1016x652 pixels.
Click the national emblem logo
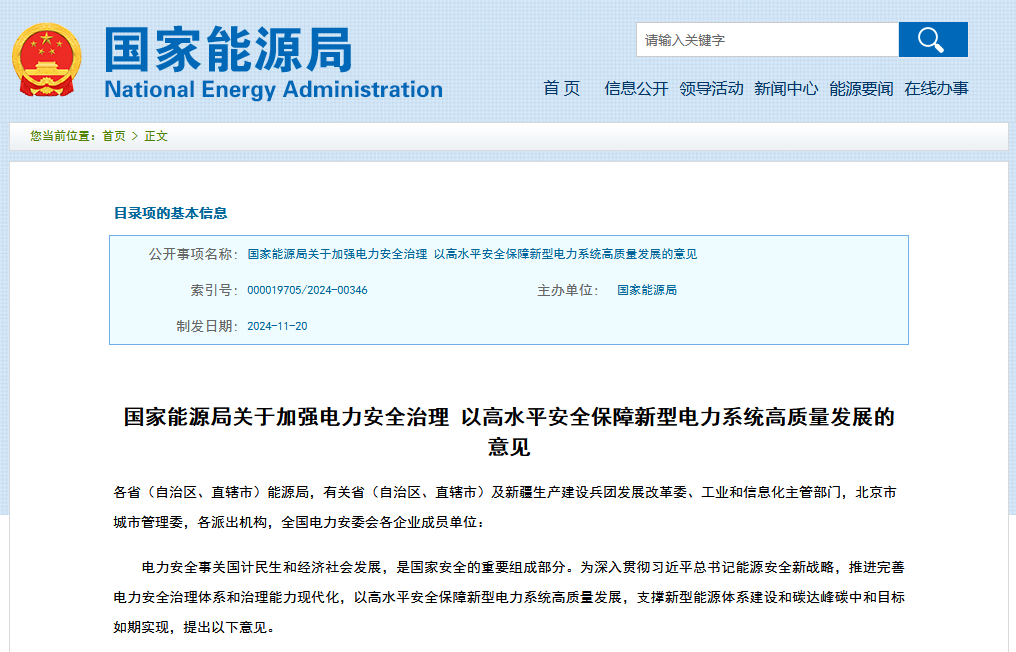(x=47, y=61)
